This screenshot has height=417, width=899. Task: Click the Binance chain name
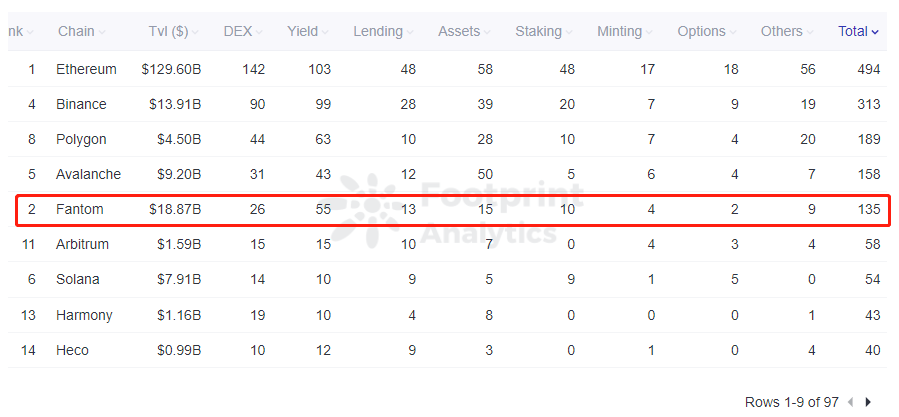point(81,104)
